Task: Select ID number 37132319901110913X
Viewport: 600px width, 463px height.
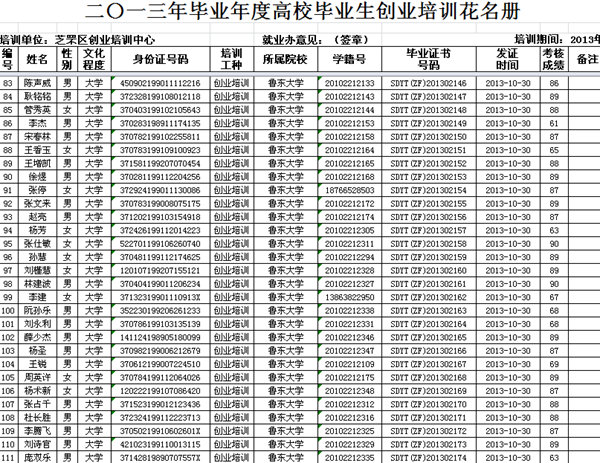Action: pos(160,297)
